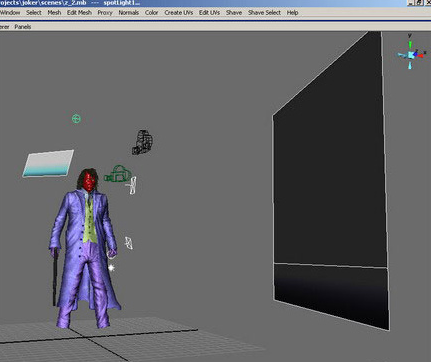Image resolution: width=431 pixels, height=362 pixels.
Task: Select the teal gradient plane object
Action: pos(48,163)
